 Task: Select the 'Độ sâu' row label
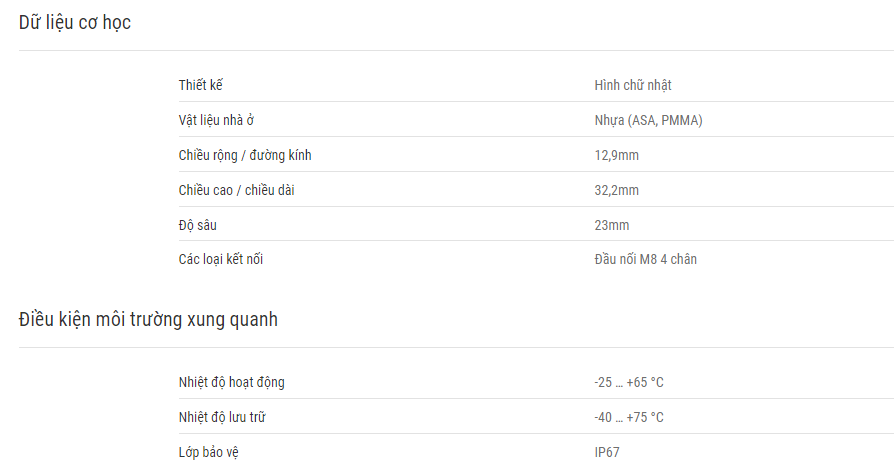pyautogui.click(x=197, y=225)
